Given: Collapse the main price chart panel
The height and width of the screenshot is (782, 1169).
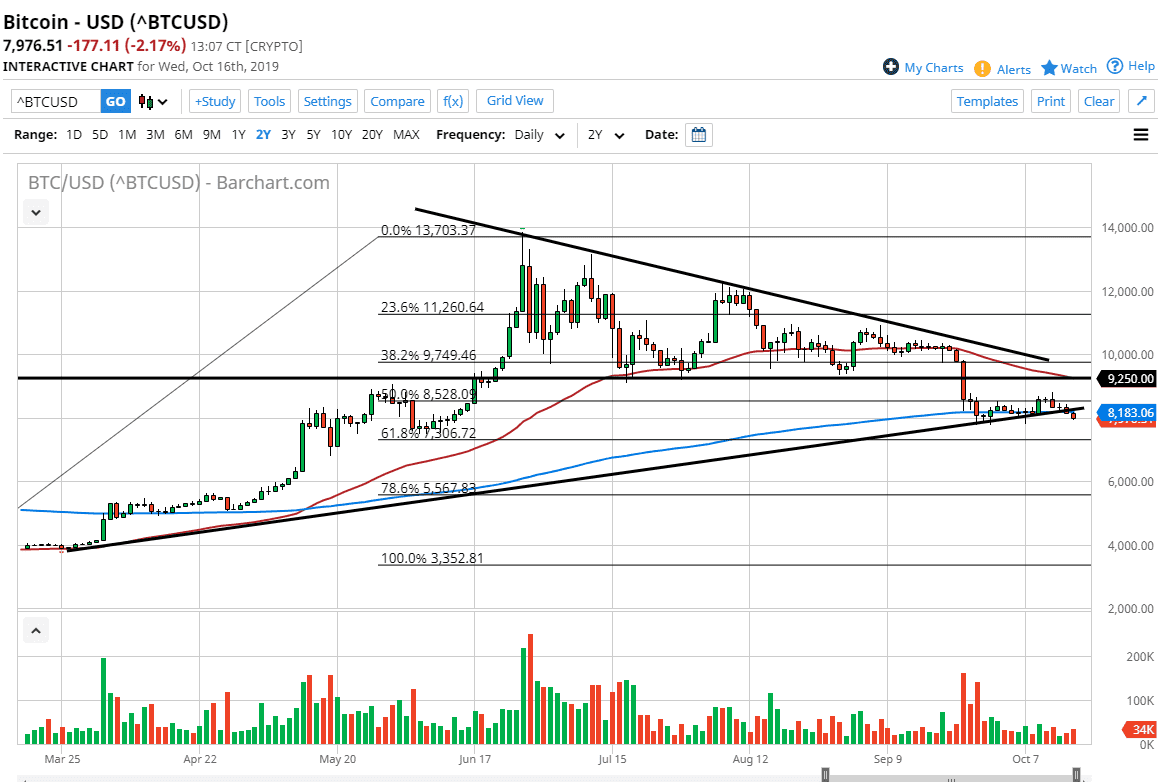Looking at the screenshot, I should tap(35, 212).
